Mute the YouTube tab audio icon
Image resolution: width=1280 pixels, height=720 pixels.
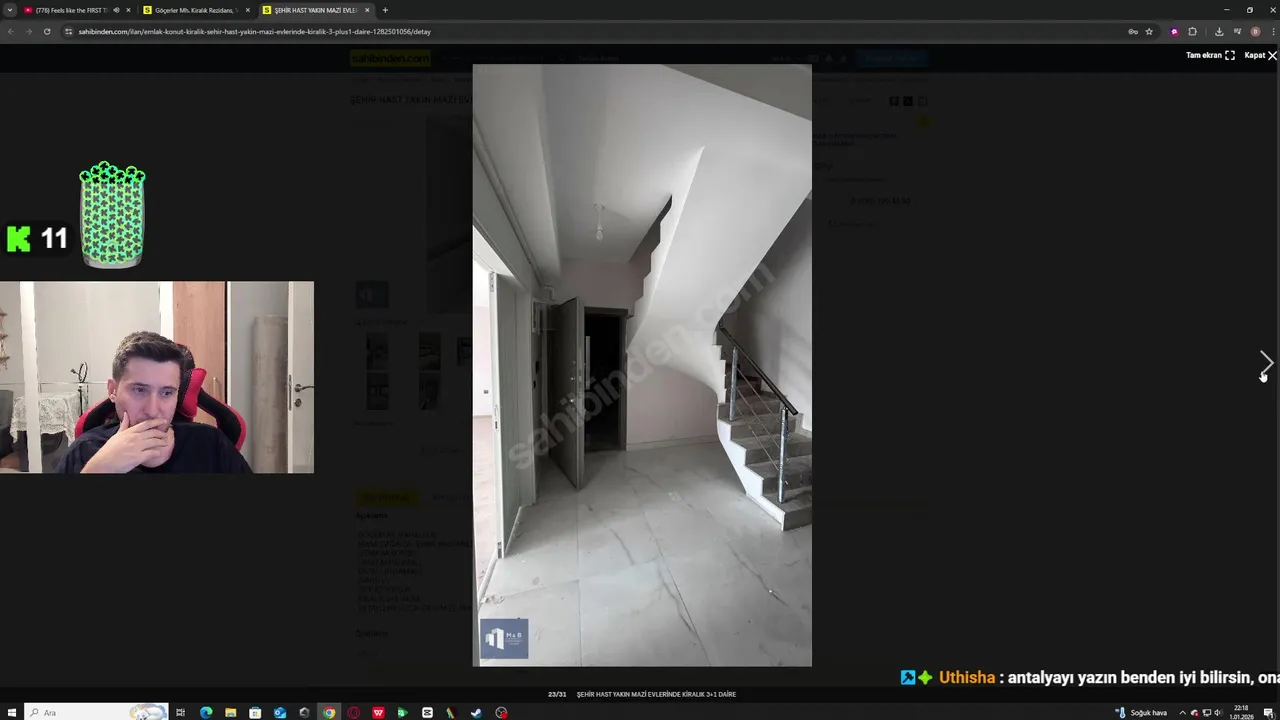(x=116, y=10)
